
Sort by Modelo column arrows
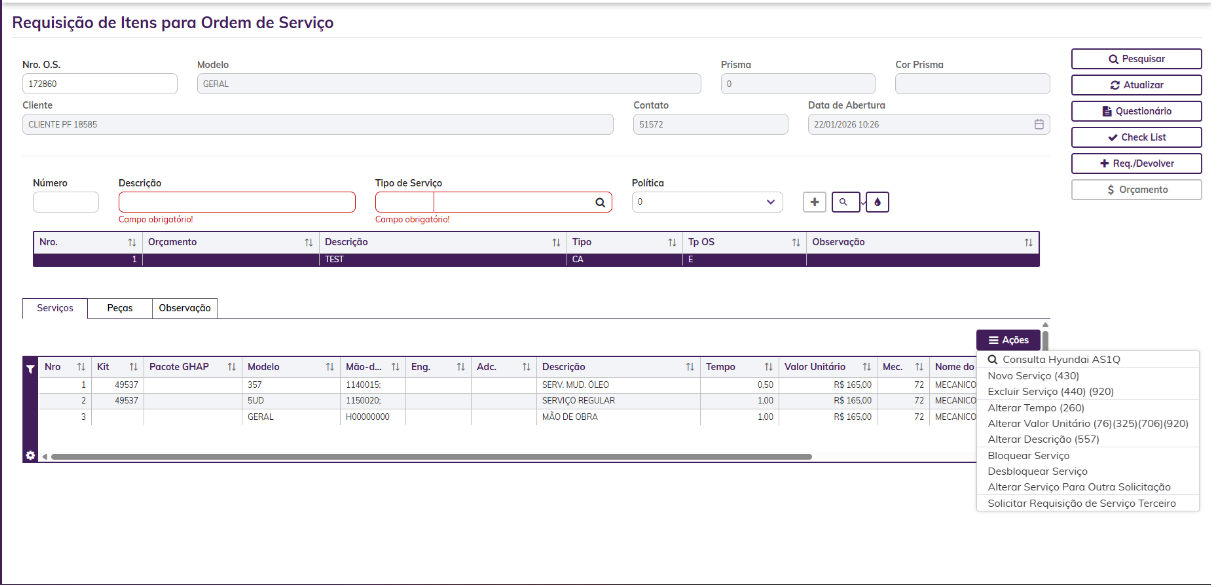[329, 367]
